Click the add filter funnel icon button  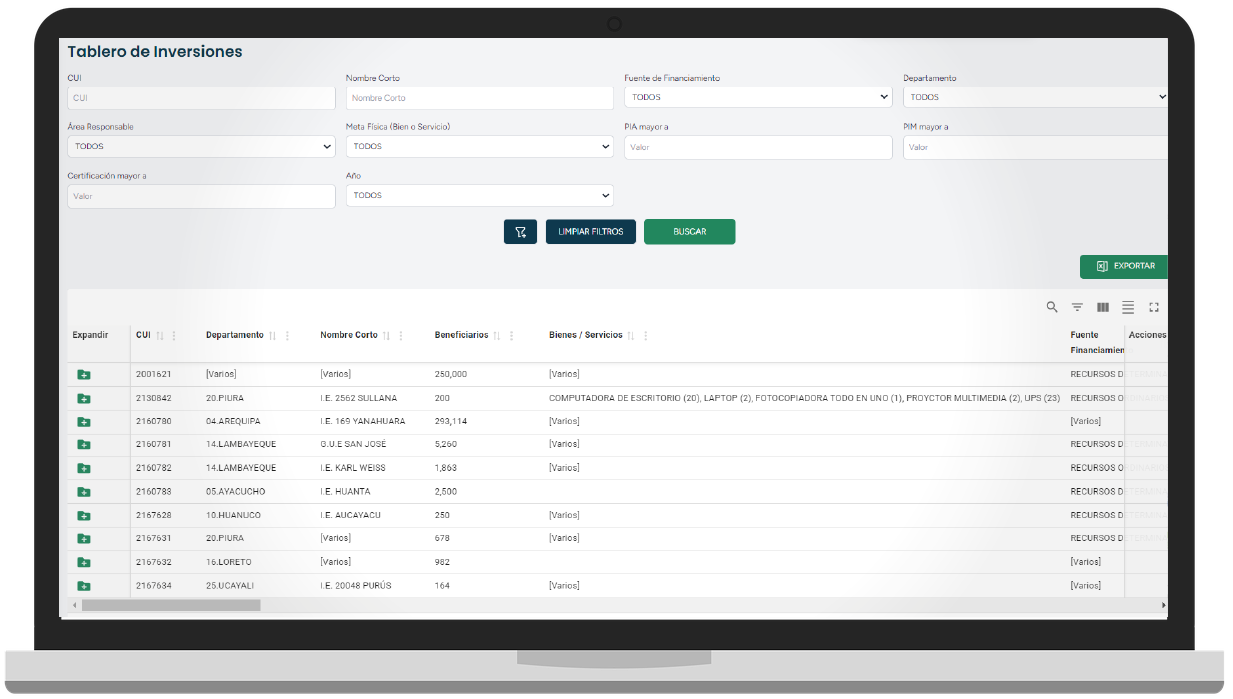pyautogui.click(x=520, y=232)
